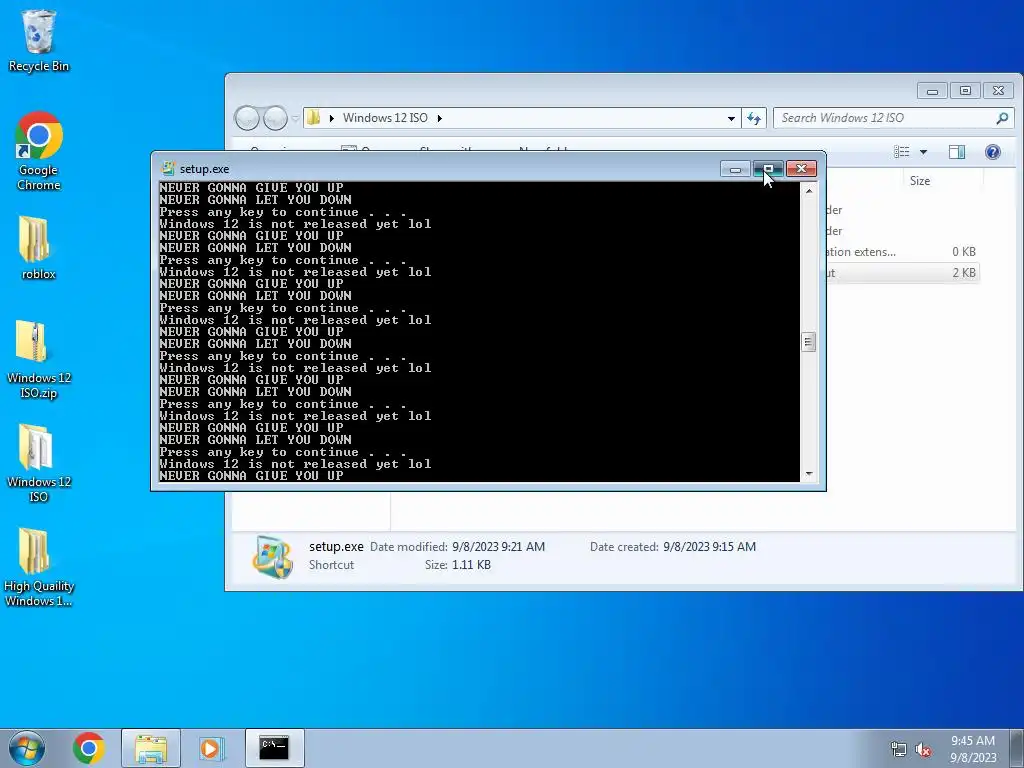
Task: Click the console scrollbar down arrow
Action: coord(808,474)
